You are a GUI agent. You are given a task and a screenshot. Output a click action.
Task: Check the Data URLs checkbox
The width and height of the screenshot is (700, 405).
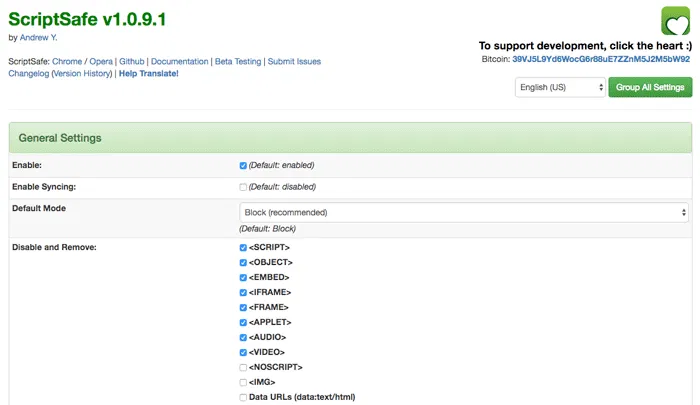[x=243, y=397]
